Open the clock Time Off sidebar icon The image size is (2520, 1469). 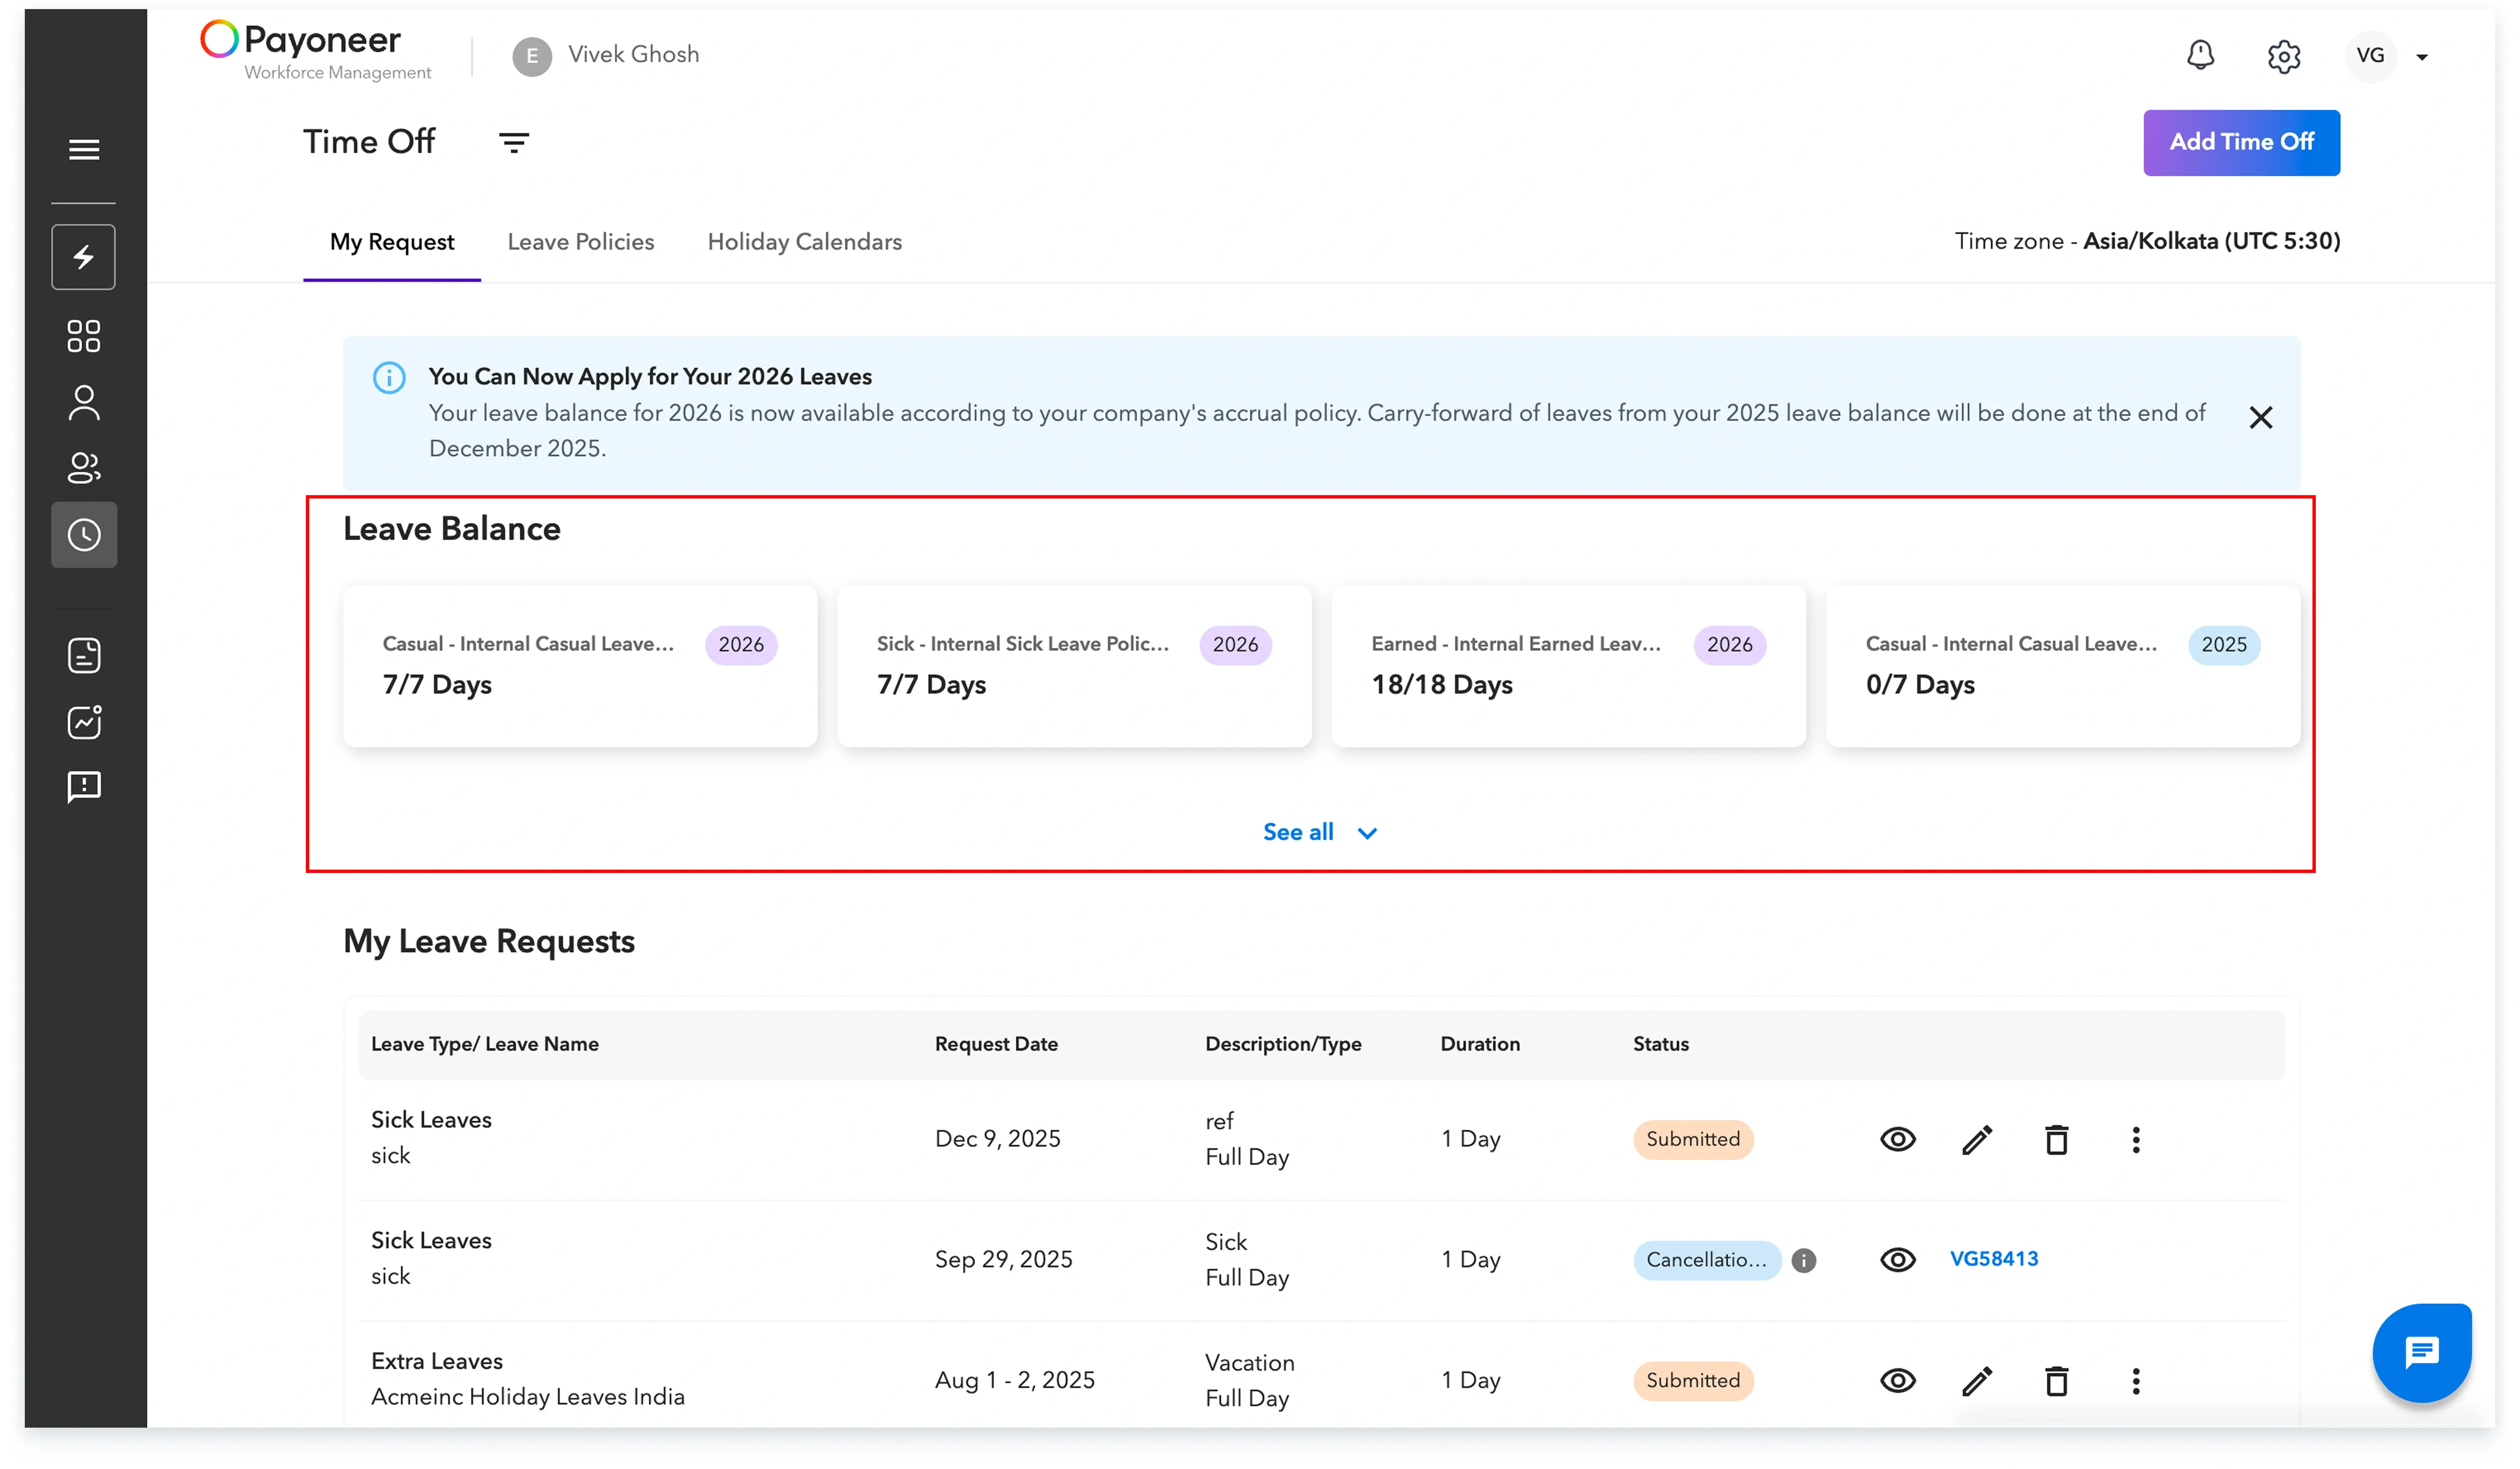(84, 535)
